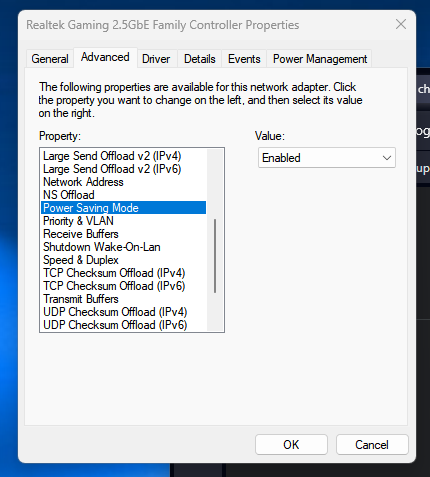Choose TCP Checksum Offload (IPv4)
This screenshot has width=430, height=477.
tap(123, 273)
